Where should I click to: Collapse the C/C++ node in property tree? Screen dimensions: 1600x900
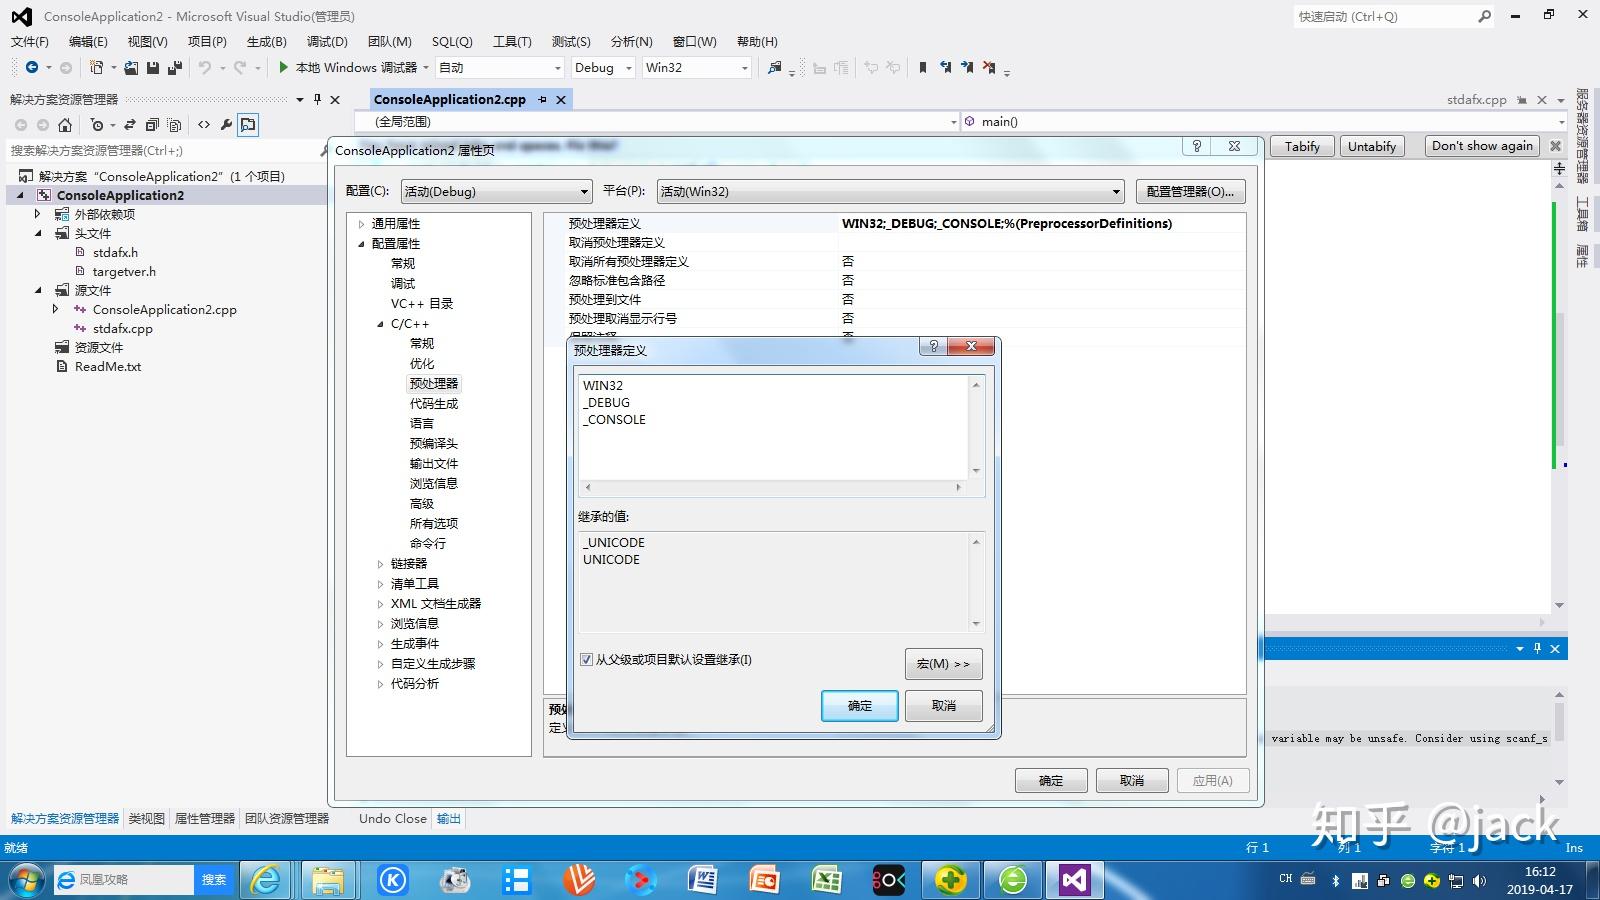coord(380,324)
